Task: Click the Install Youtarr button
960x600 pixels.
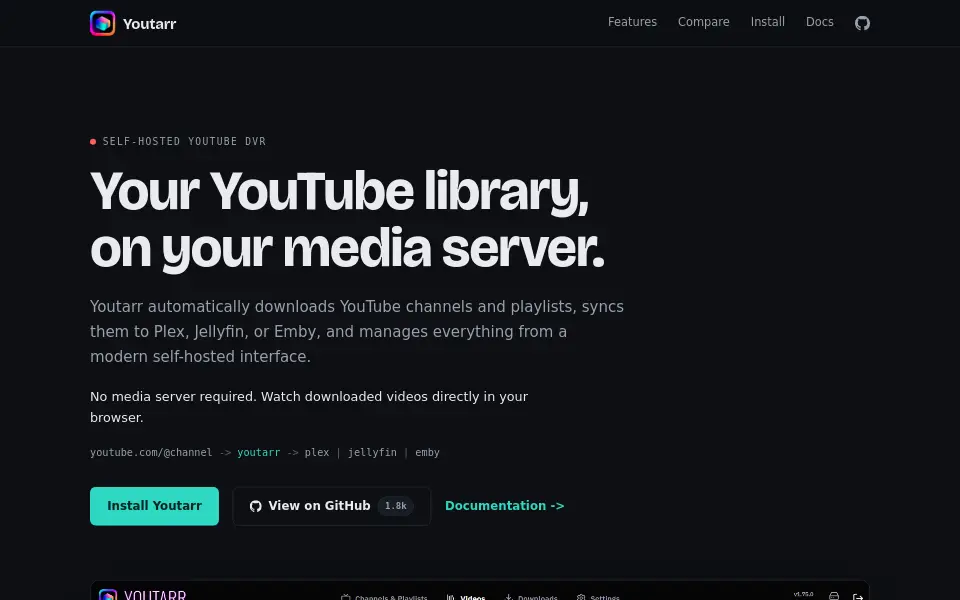Action: pyautogui.click(x=154, y=506)
